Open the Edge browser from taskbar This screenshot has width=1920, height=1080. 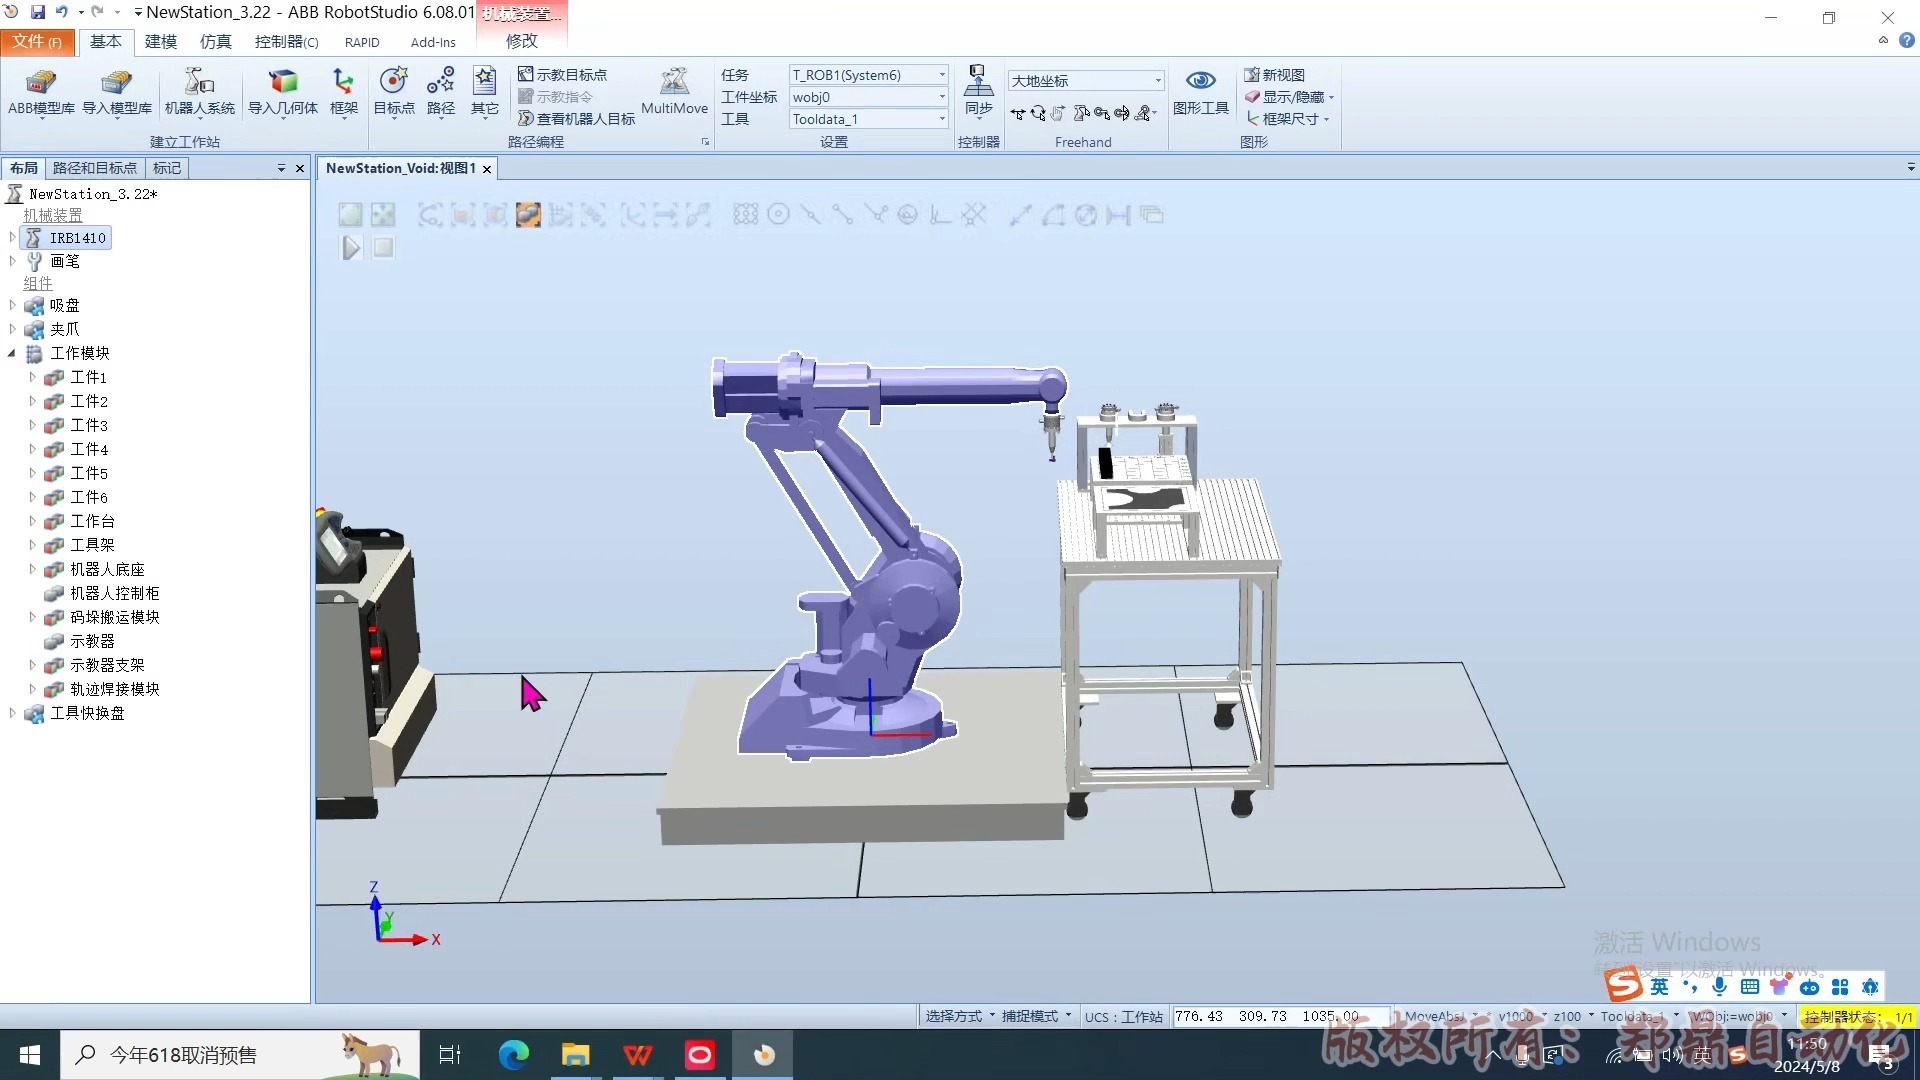[x=514, y=1055]
